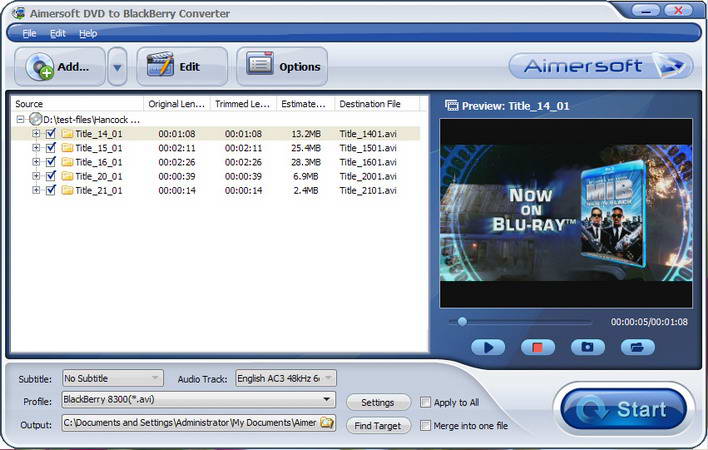Open the Edit menu
This screenshot has width=708, height=450.
tap(58, 33)
